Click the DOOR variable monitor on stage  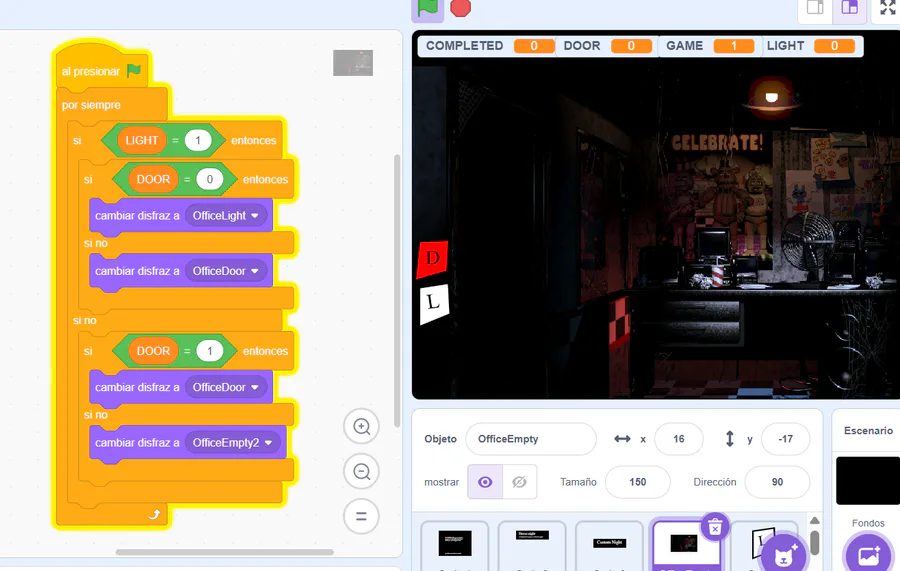coord(607,46)
